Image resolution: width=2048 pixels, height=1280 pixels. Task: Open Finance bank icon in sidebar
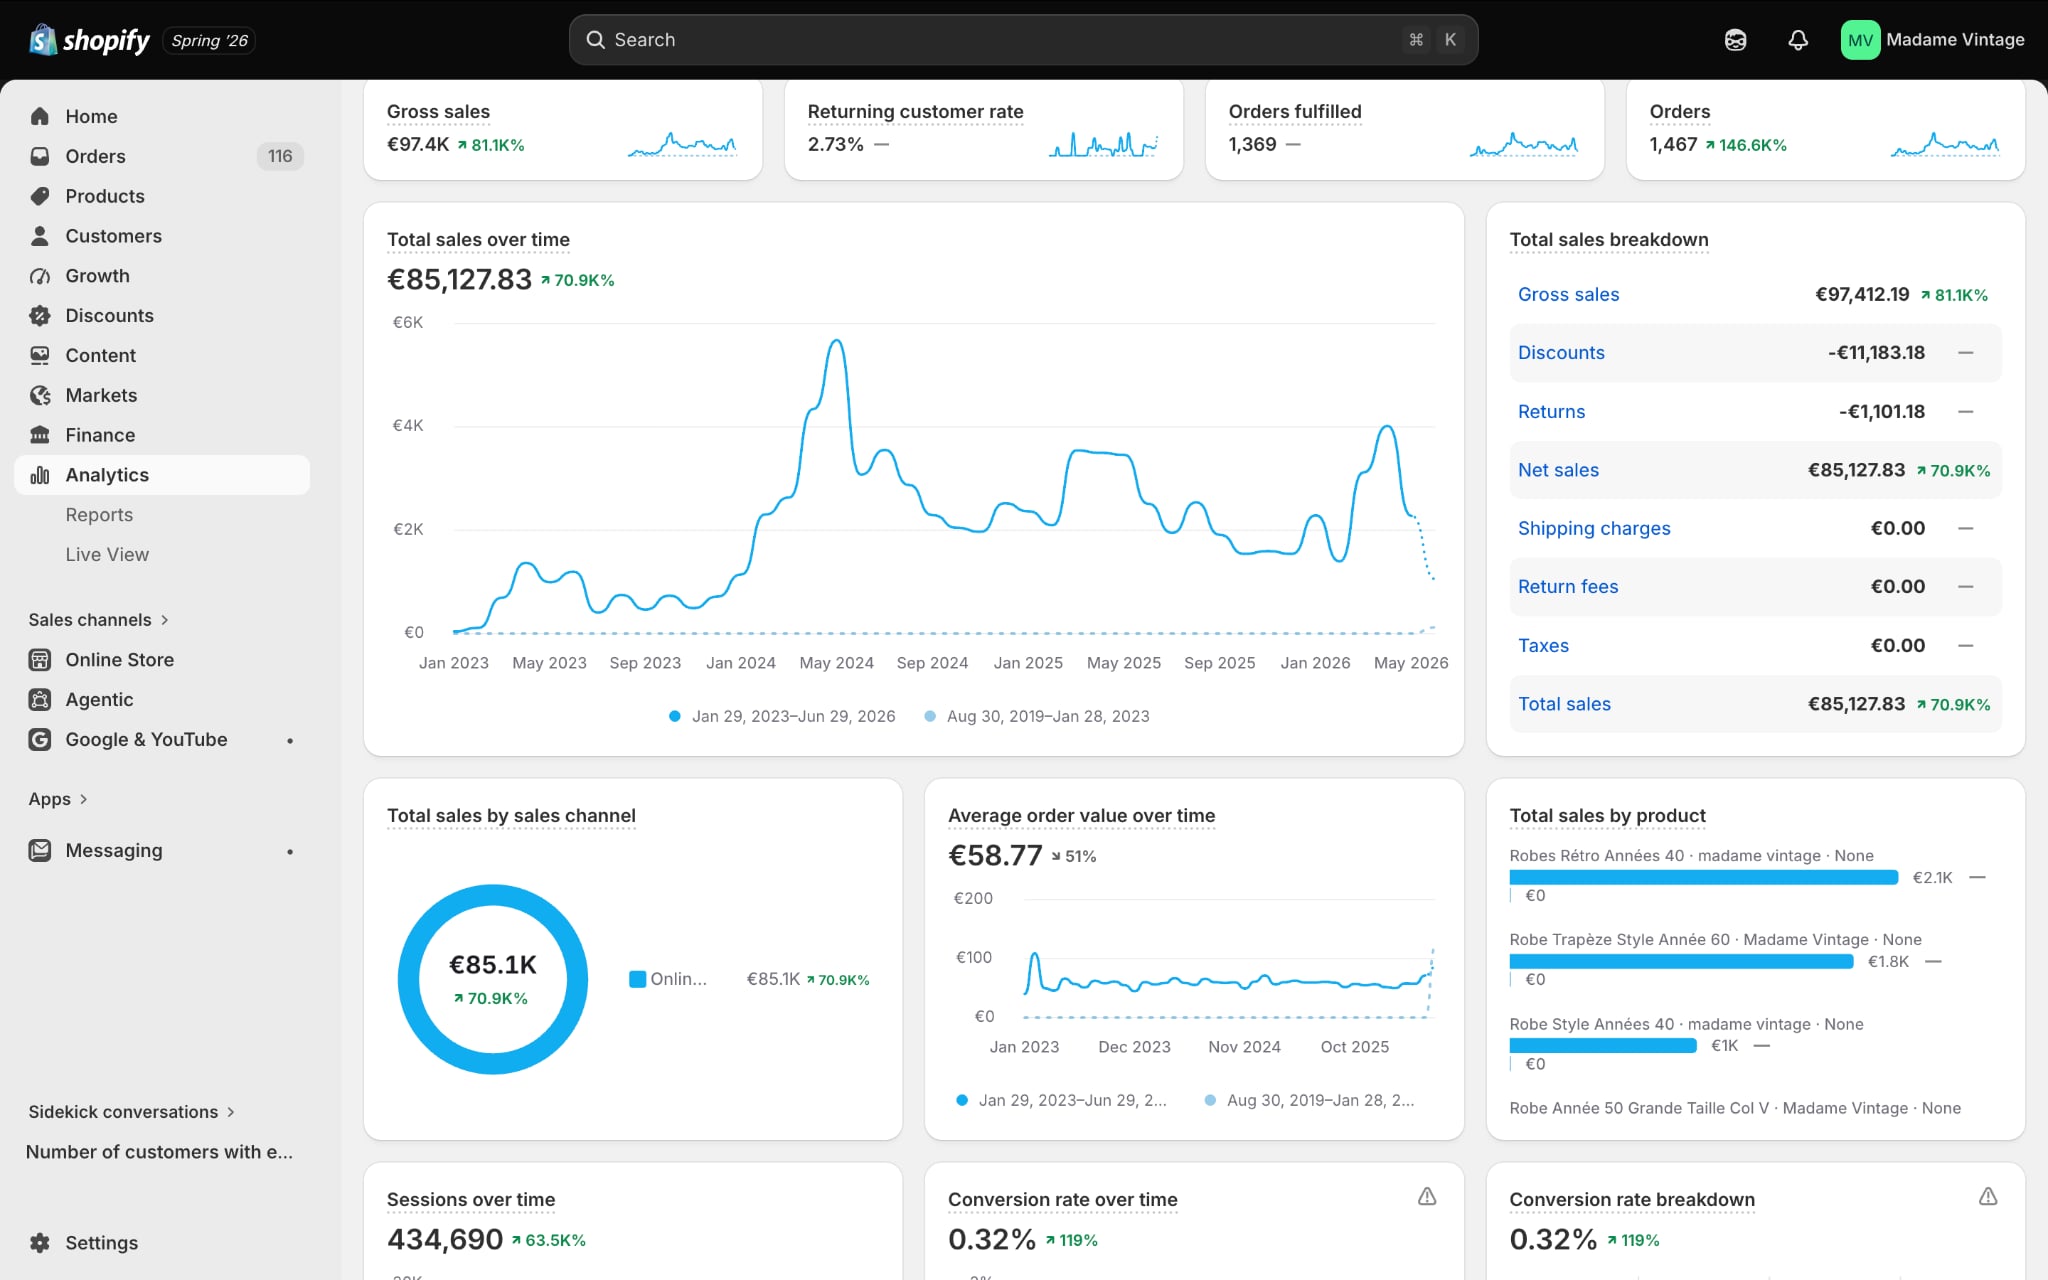coord(40,435)
